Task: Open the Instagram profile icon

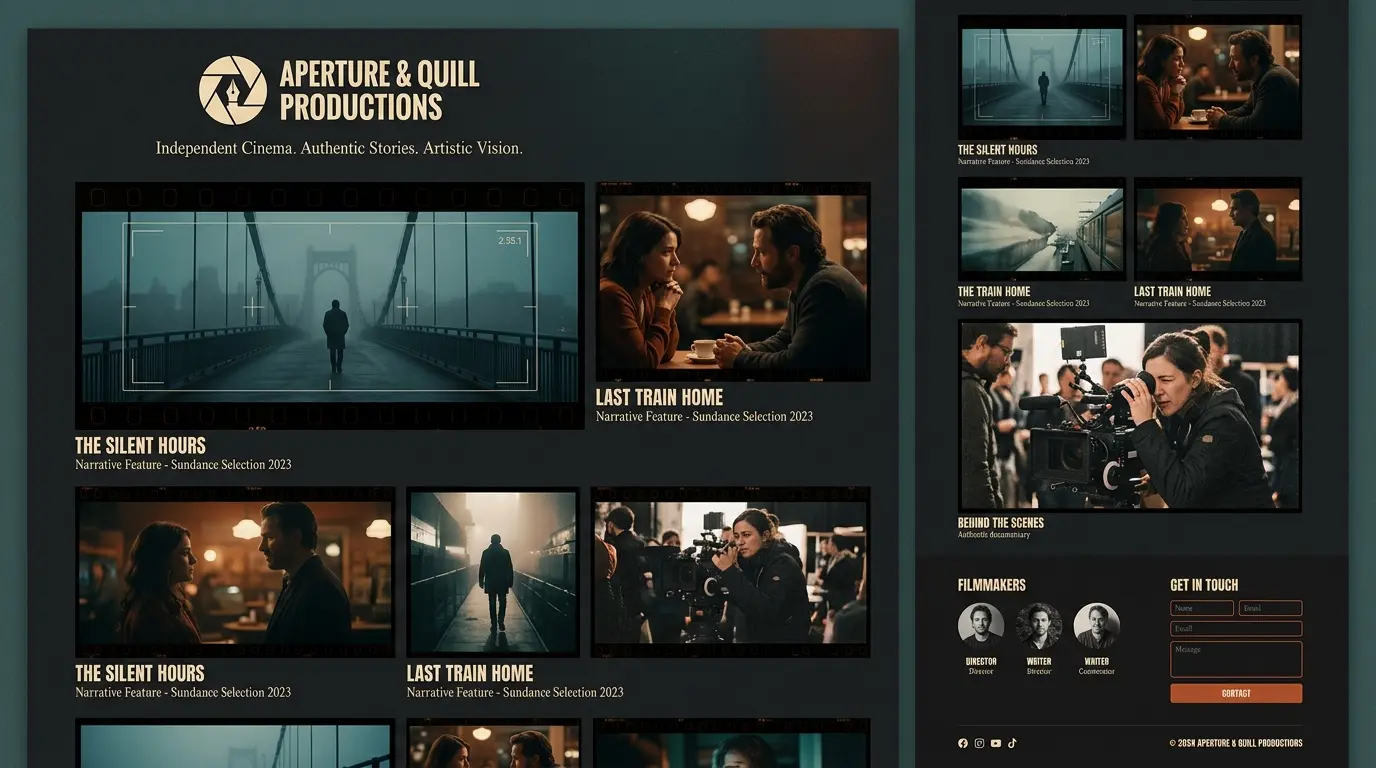Action: [979, 743]
